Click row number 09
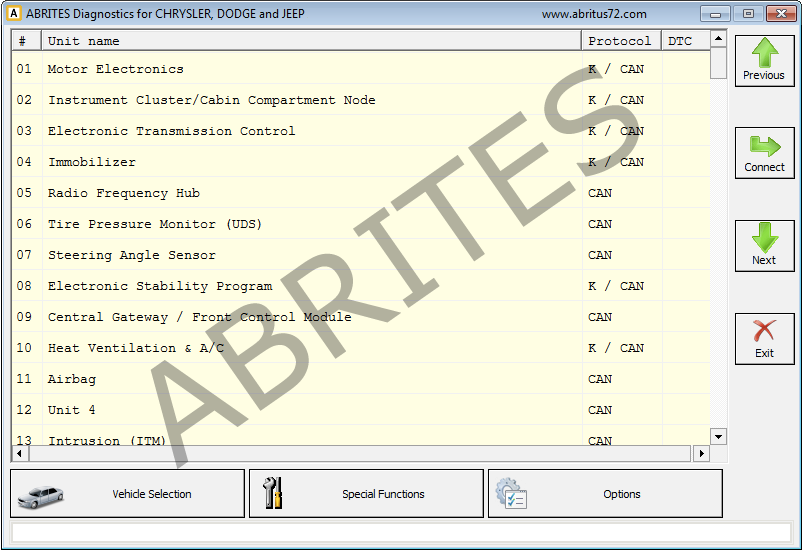 click(24, 316)
